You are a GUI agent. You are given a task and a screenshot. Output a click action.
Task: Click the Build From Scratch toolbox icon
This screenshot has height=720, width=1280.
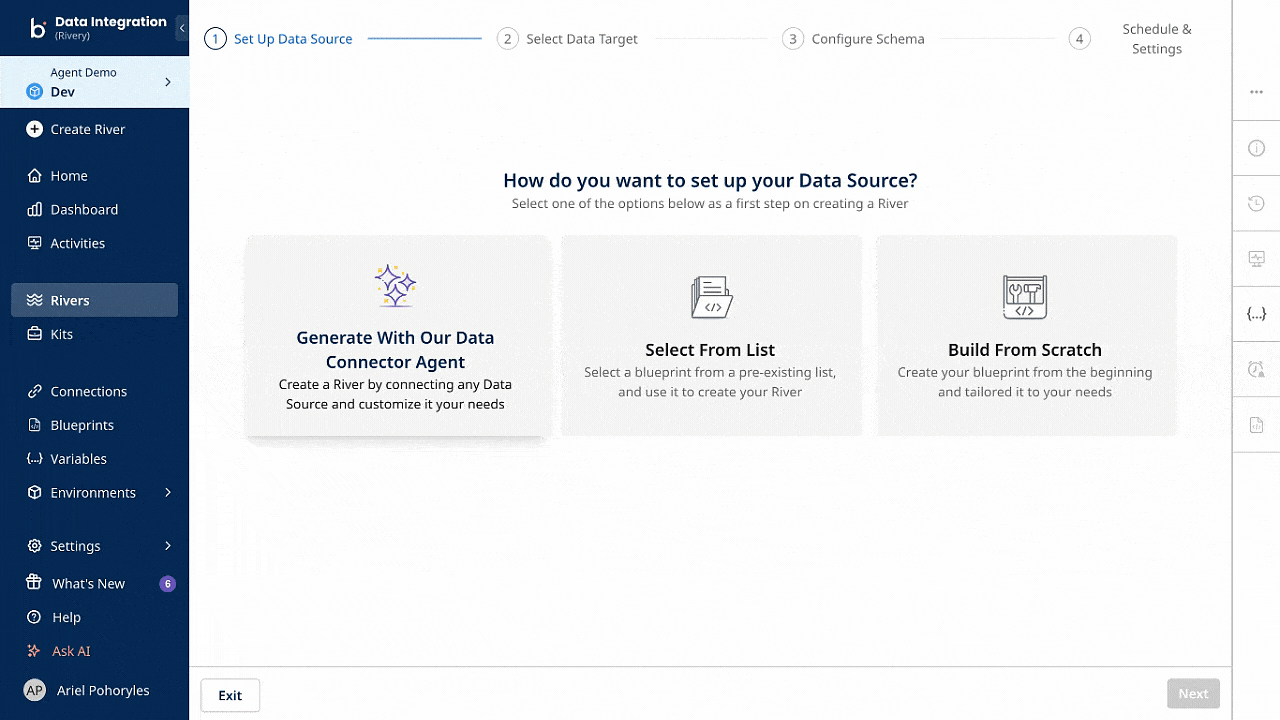1024,298
